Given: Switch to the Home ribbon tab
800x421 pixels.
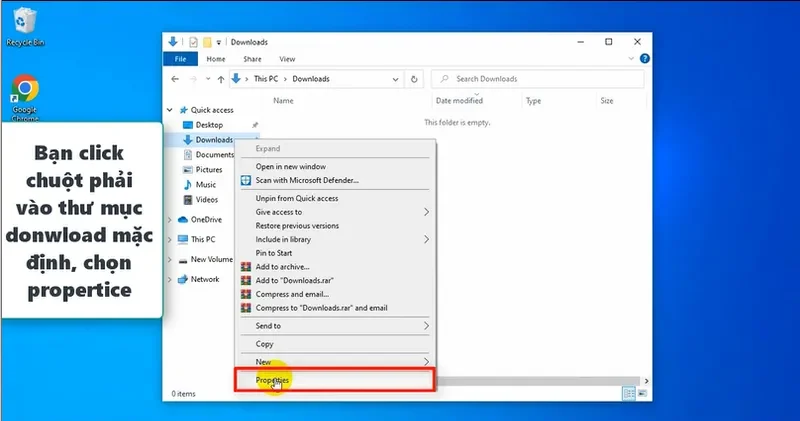Looking at the screenshot, I should 216,59.
